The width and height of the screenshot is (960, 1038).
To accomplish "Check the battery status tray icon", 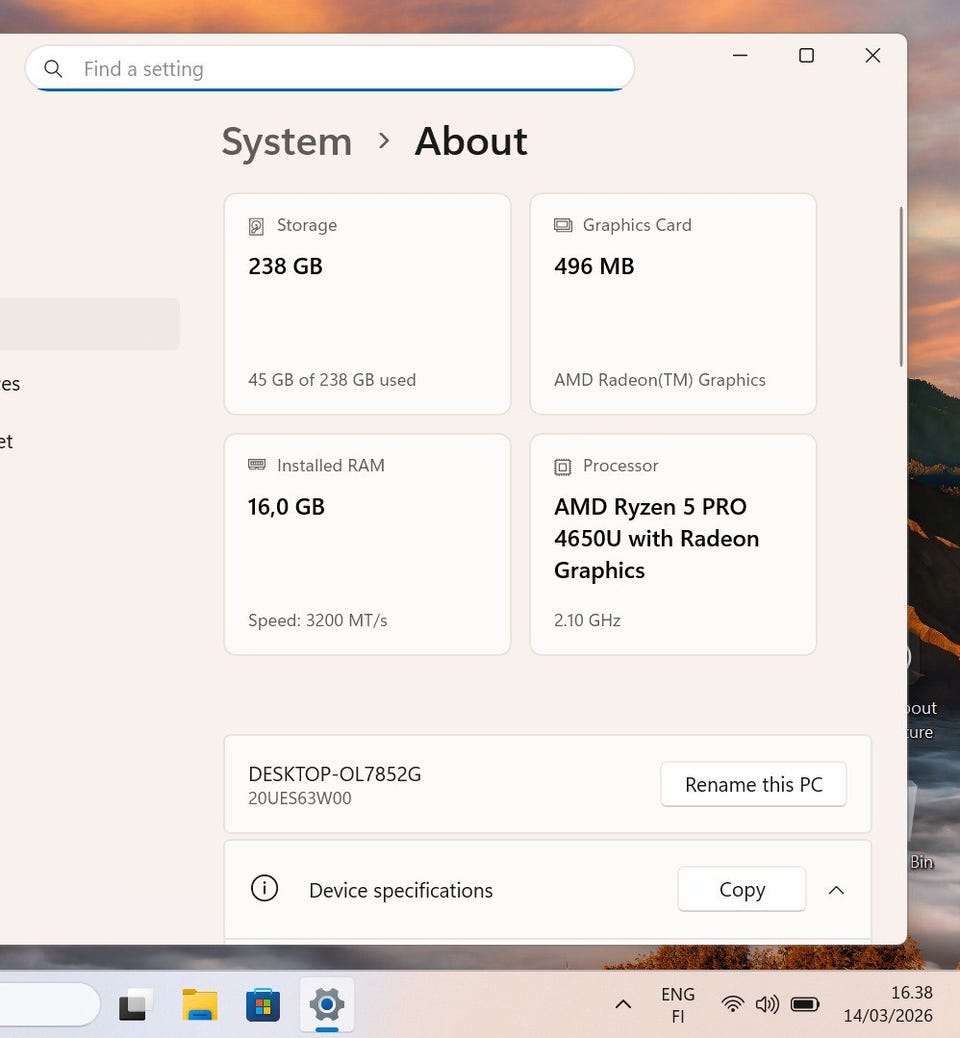I will coord(805,1004).
